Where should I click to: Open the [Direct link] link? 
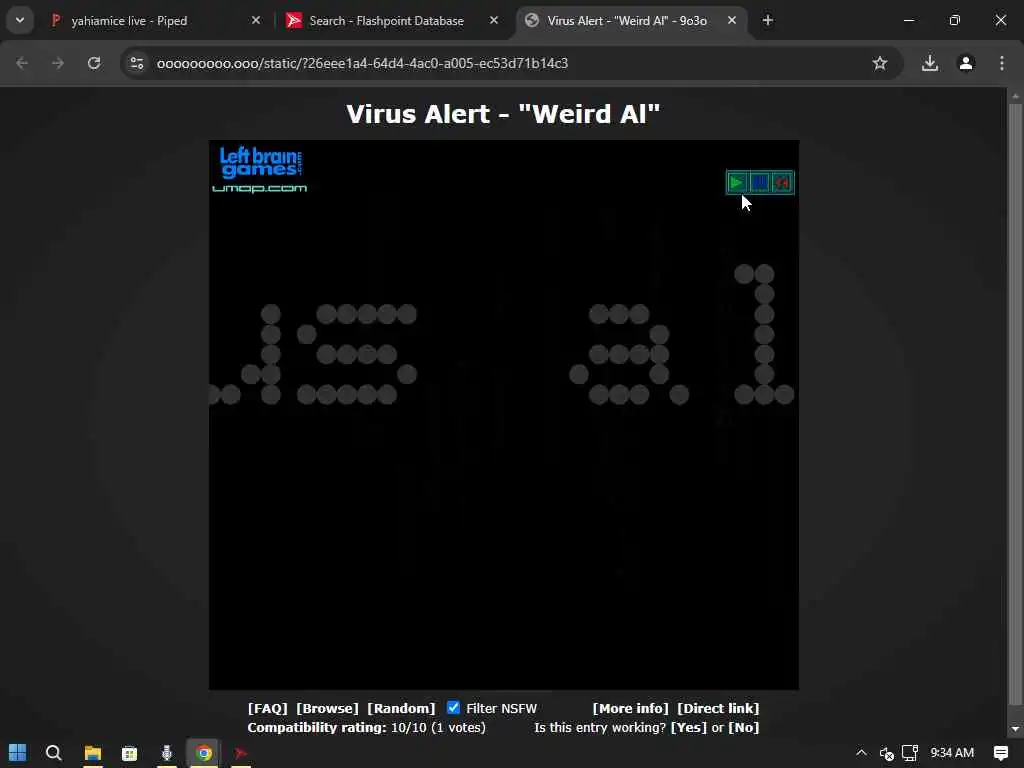coord(718,709)
